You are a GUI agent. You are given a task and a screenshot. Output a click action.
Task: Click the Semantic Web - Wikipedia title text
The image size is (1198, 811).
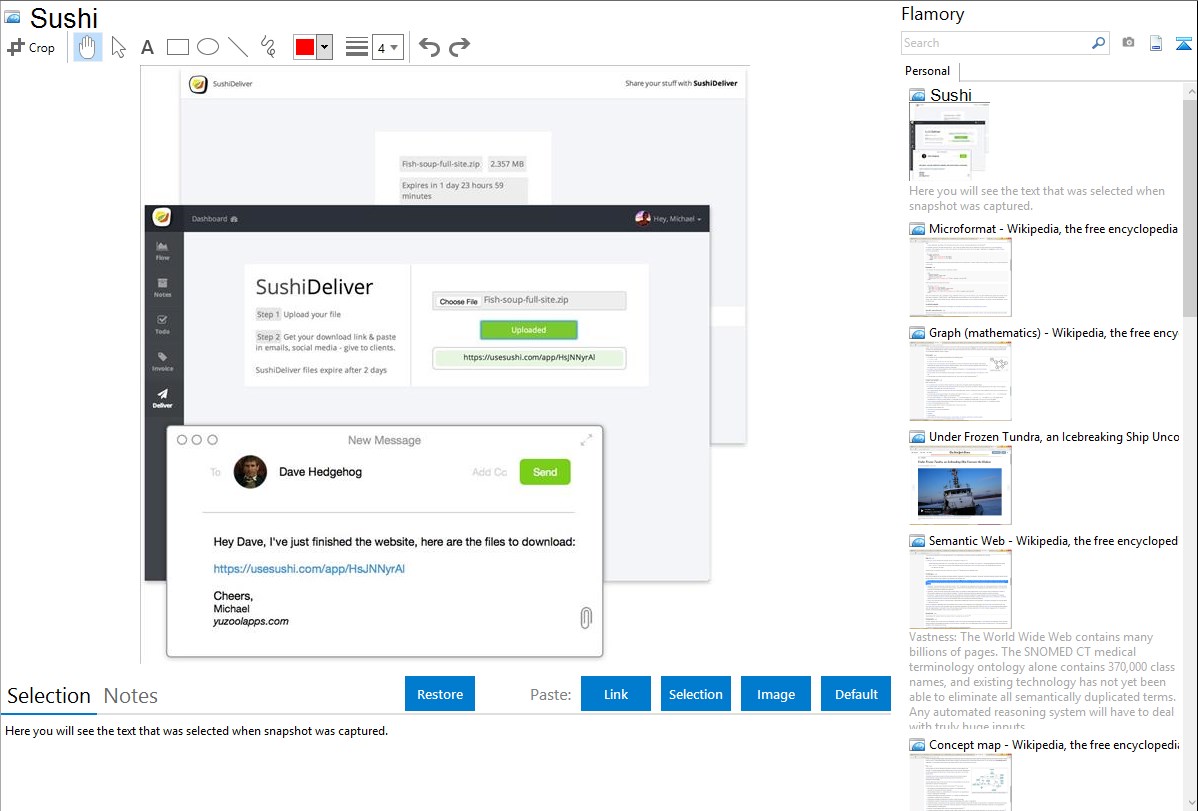click(1053, 540)
